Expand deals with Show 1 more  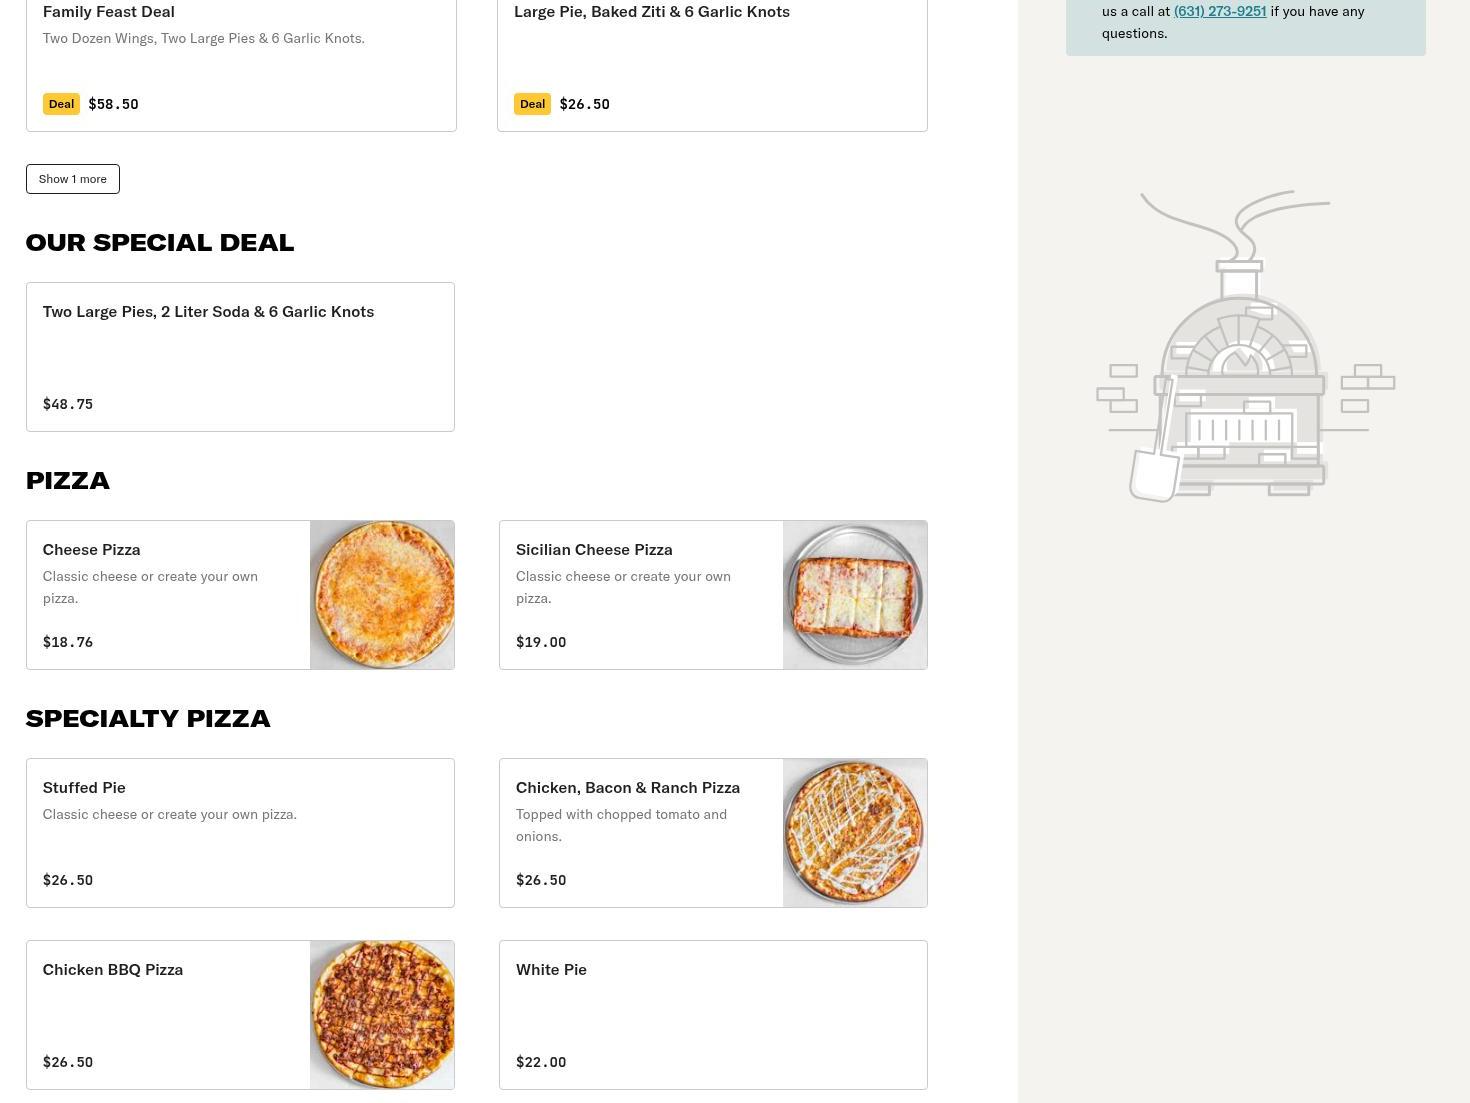point(72,179)
